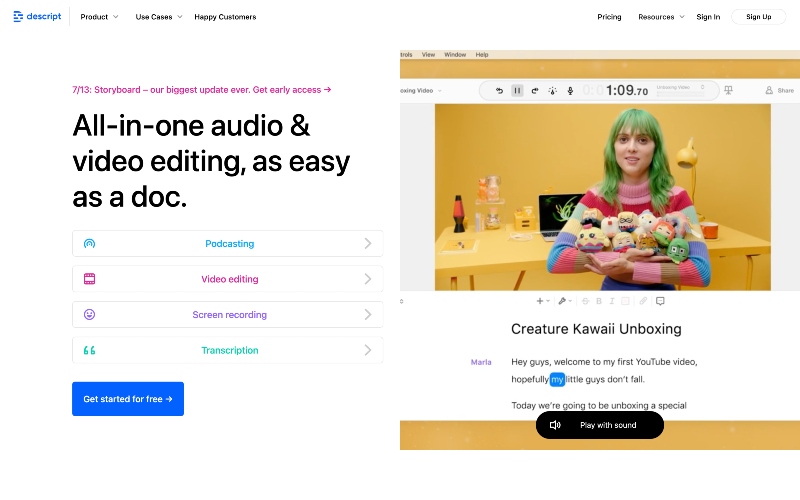The image size is (800, 500).
Task: Open Happy Customers page
Action: (x=225, y=17)
